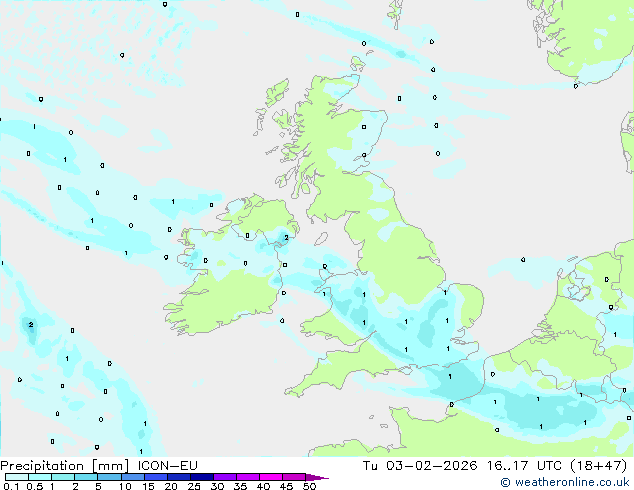634x490 pixels.
Task: Pick the 20–25 mm dark blue swatch
Action: pyautogui.click(x=178, y=477)
